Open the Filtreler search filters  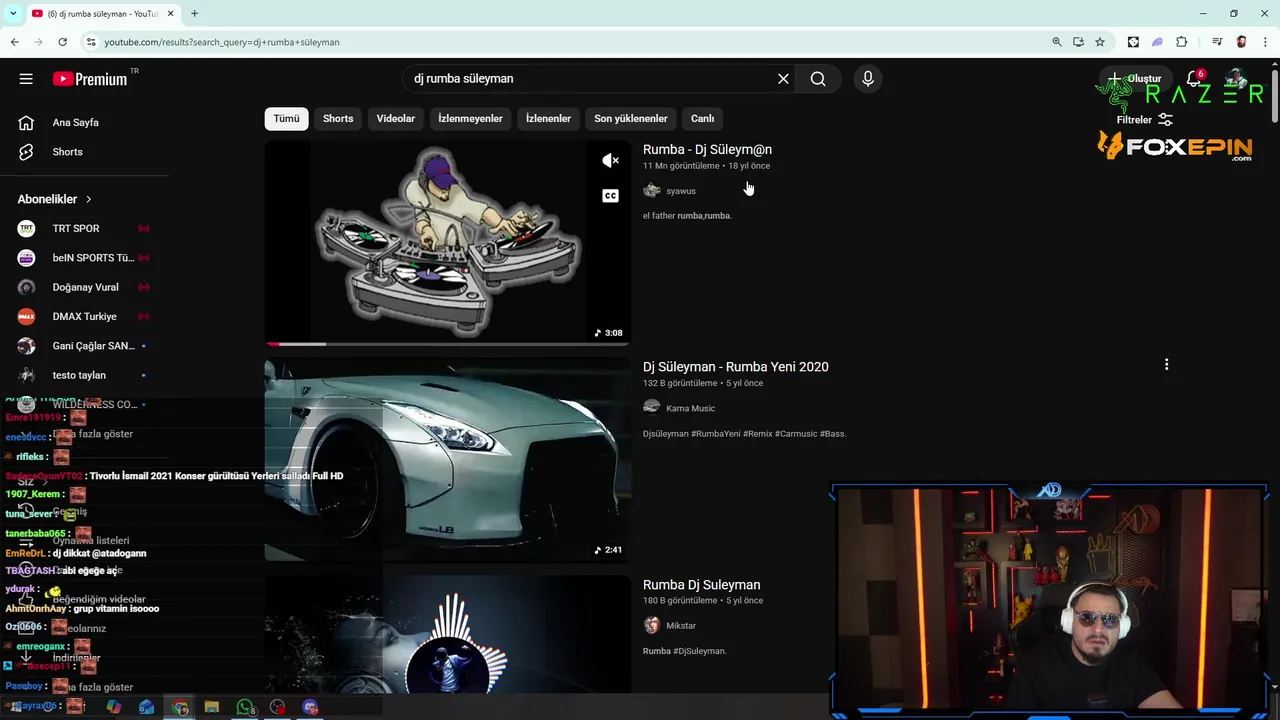pos(1145,120)
